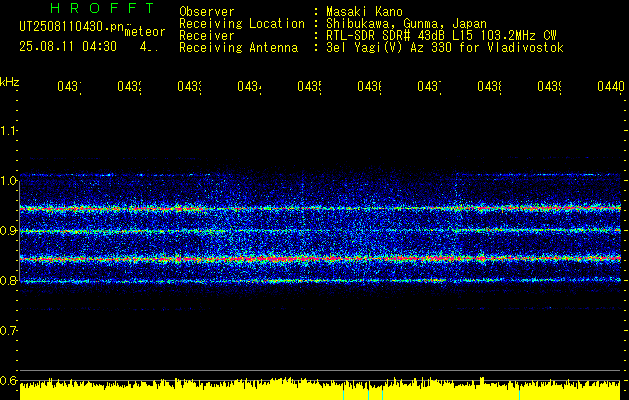This screenshot has width=629, height=400.
Task: Click the date stamp 25.08.11 04:30
Action: click(68, 46)
